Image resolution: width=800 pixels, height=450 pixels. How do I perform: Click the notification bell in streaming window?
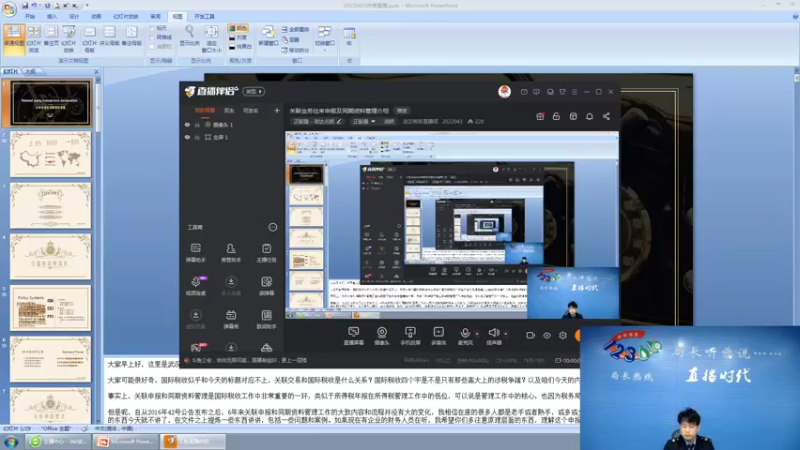[589, 116]
